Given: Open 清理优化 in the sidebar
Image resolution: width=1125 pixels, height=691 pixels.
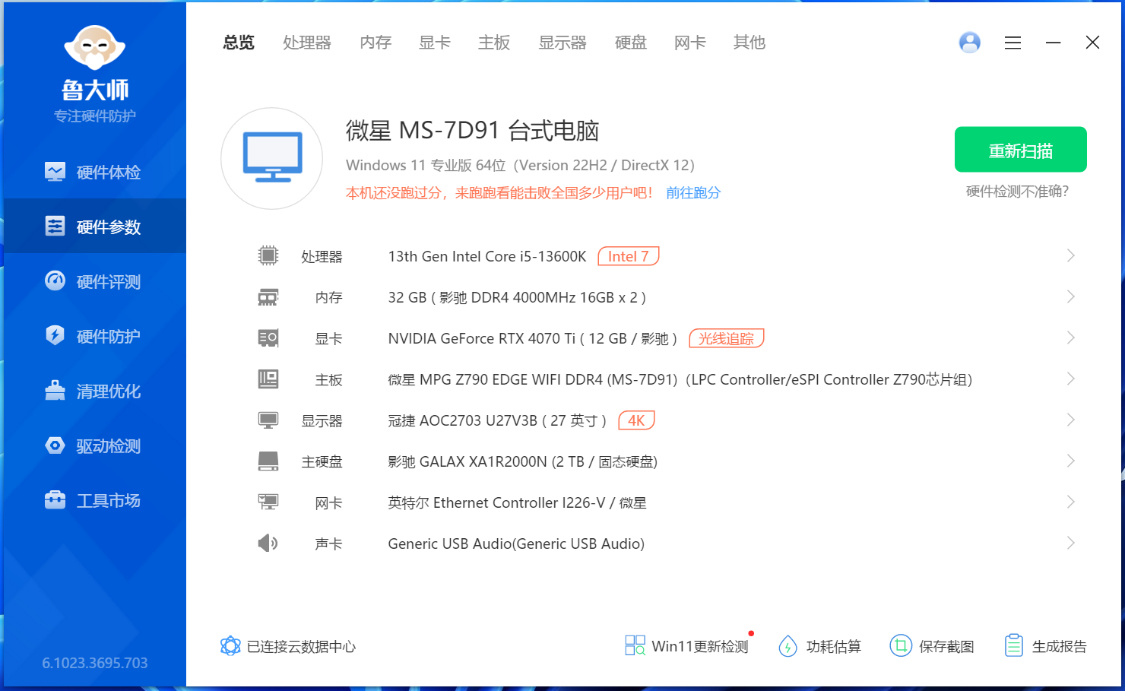Looking at the screenshot, I should pos(95,391).
